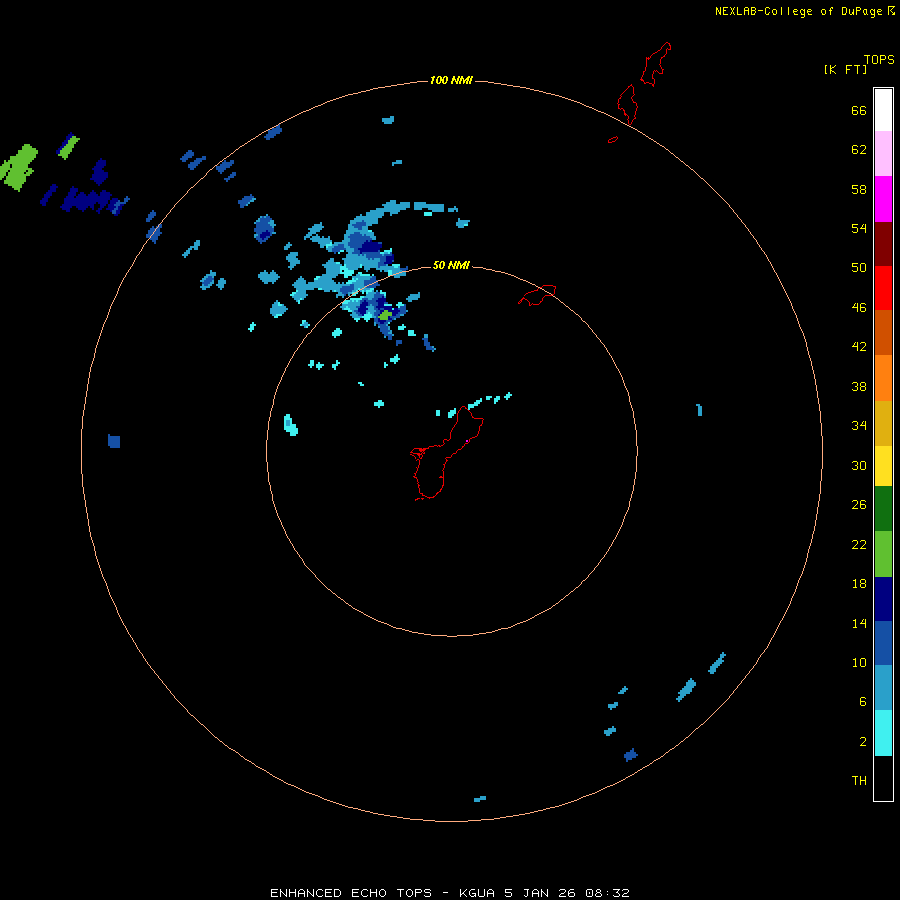Click the 08:32 timestamp
Screen dimensions: 900x900
point(607,893)
